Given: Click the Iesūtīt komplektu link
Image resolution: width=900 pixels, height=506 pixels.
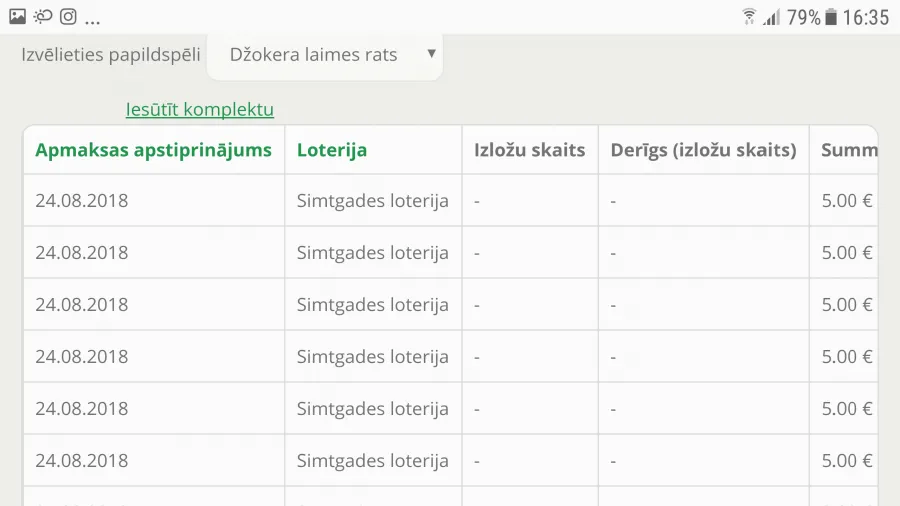Looking at the screenshot, I should pos(200,109).
